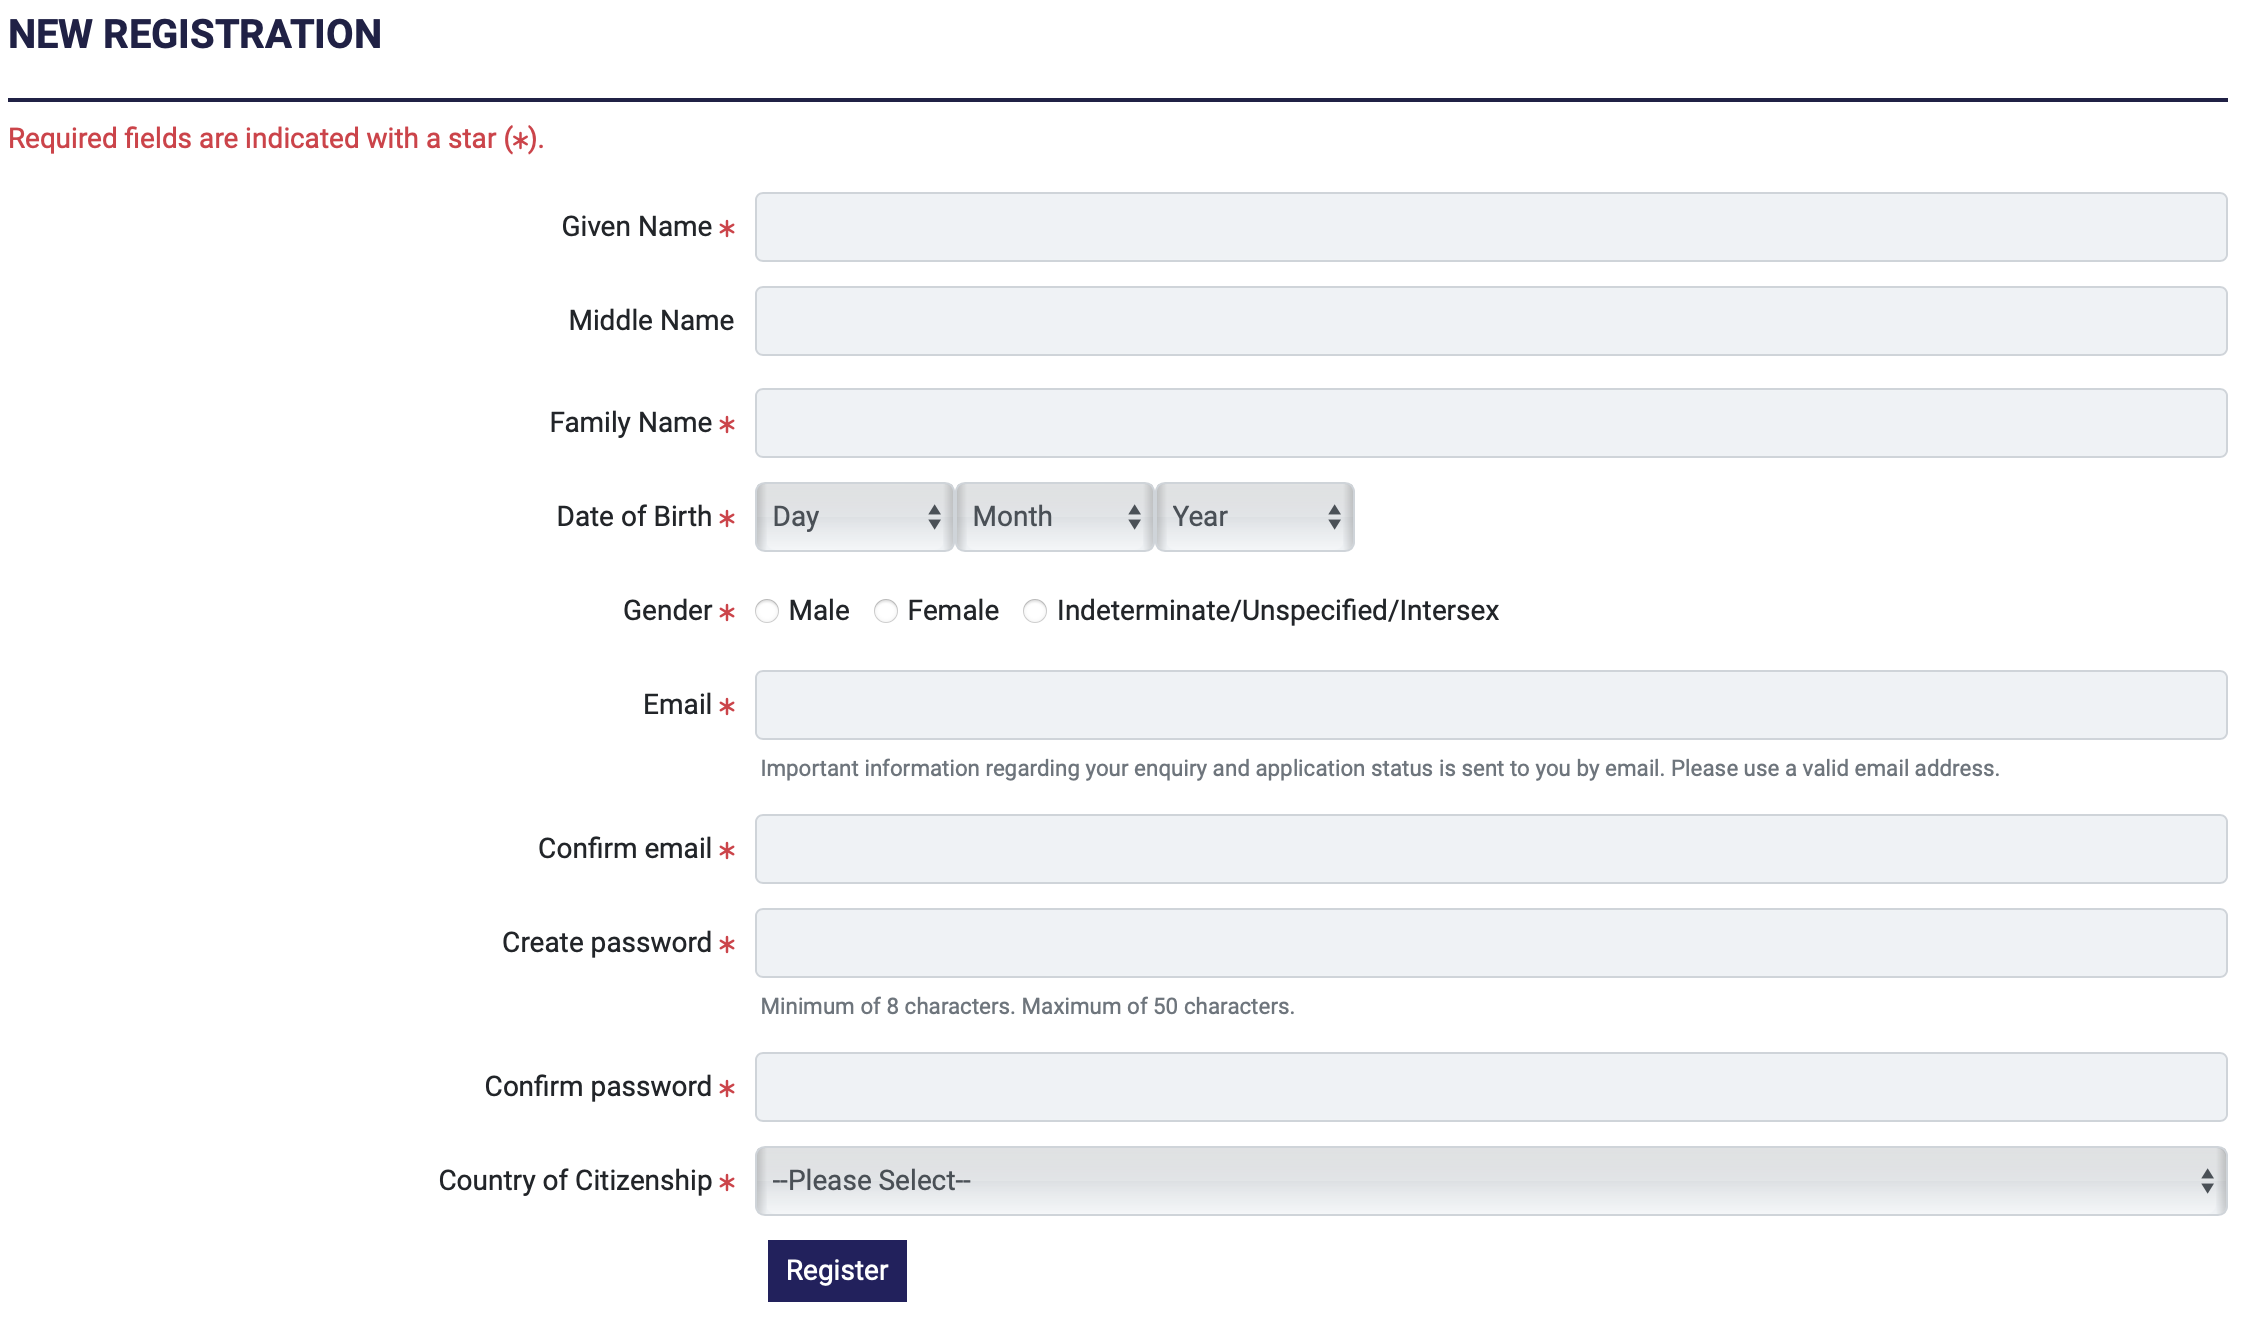2254x1324 pixels.
Task: Focus the Confirm email field
Action: [1490, 849]
